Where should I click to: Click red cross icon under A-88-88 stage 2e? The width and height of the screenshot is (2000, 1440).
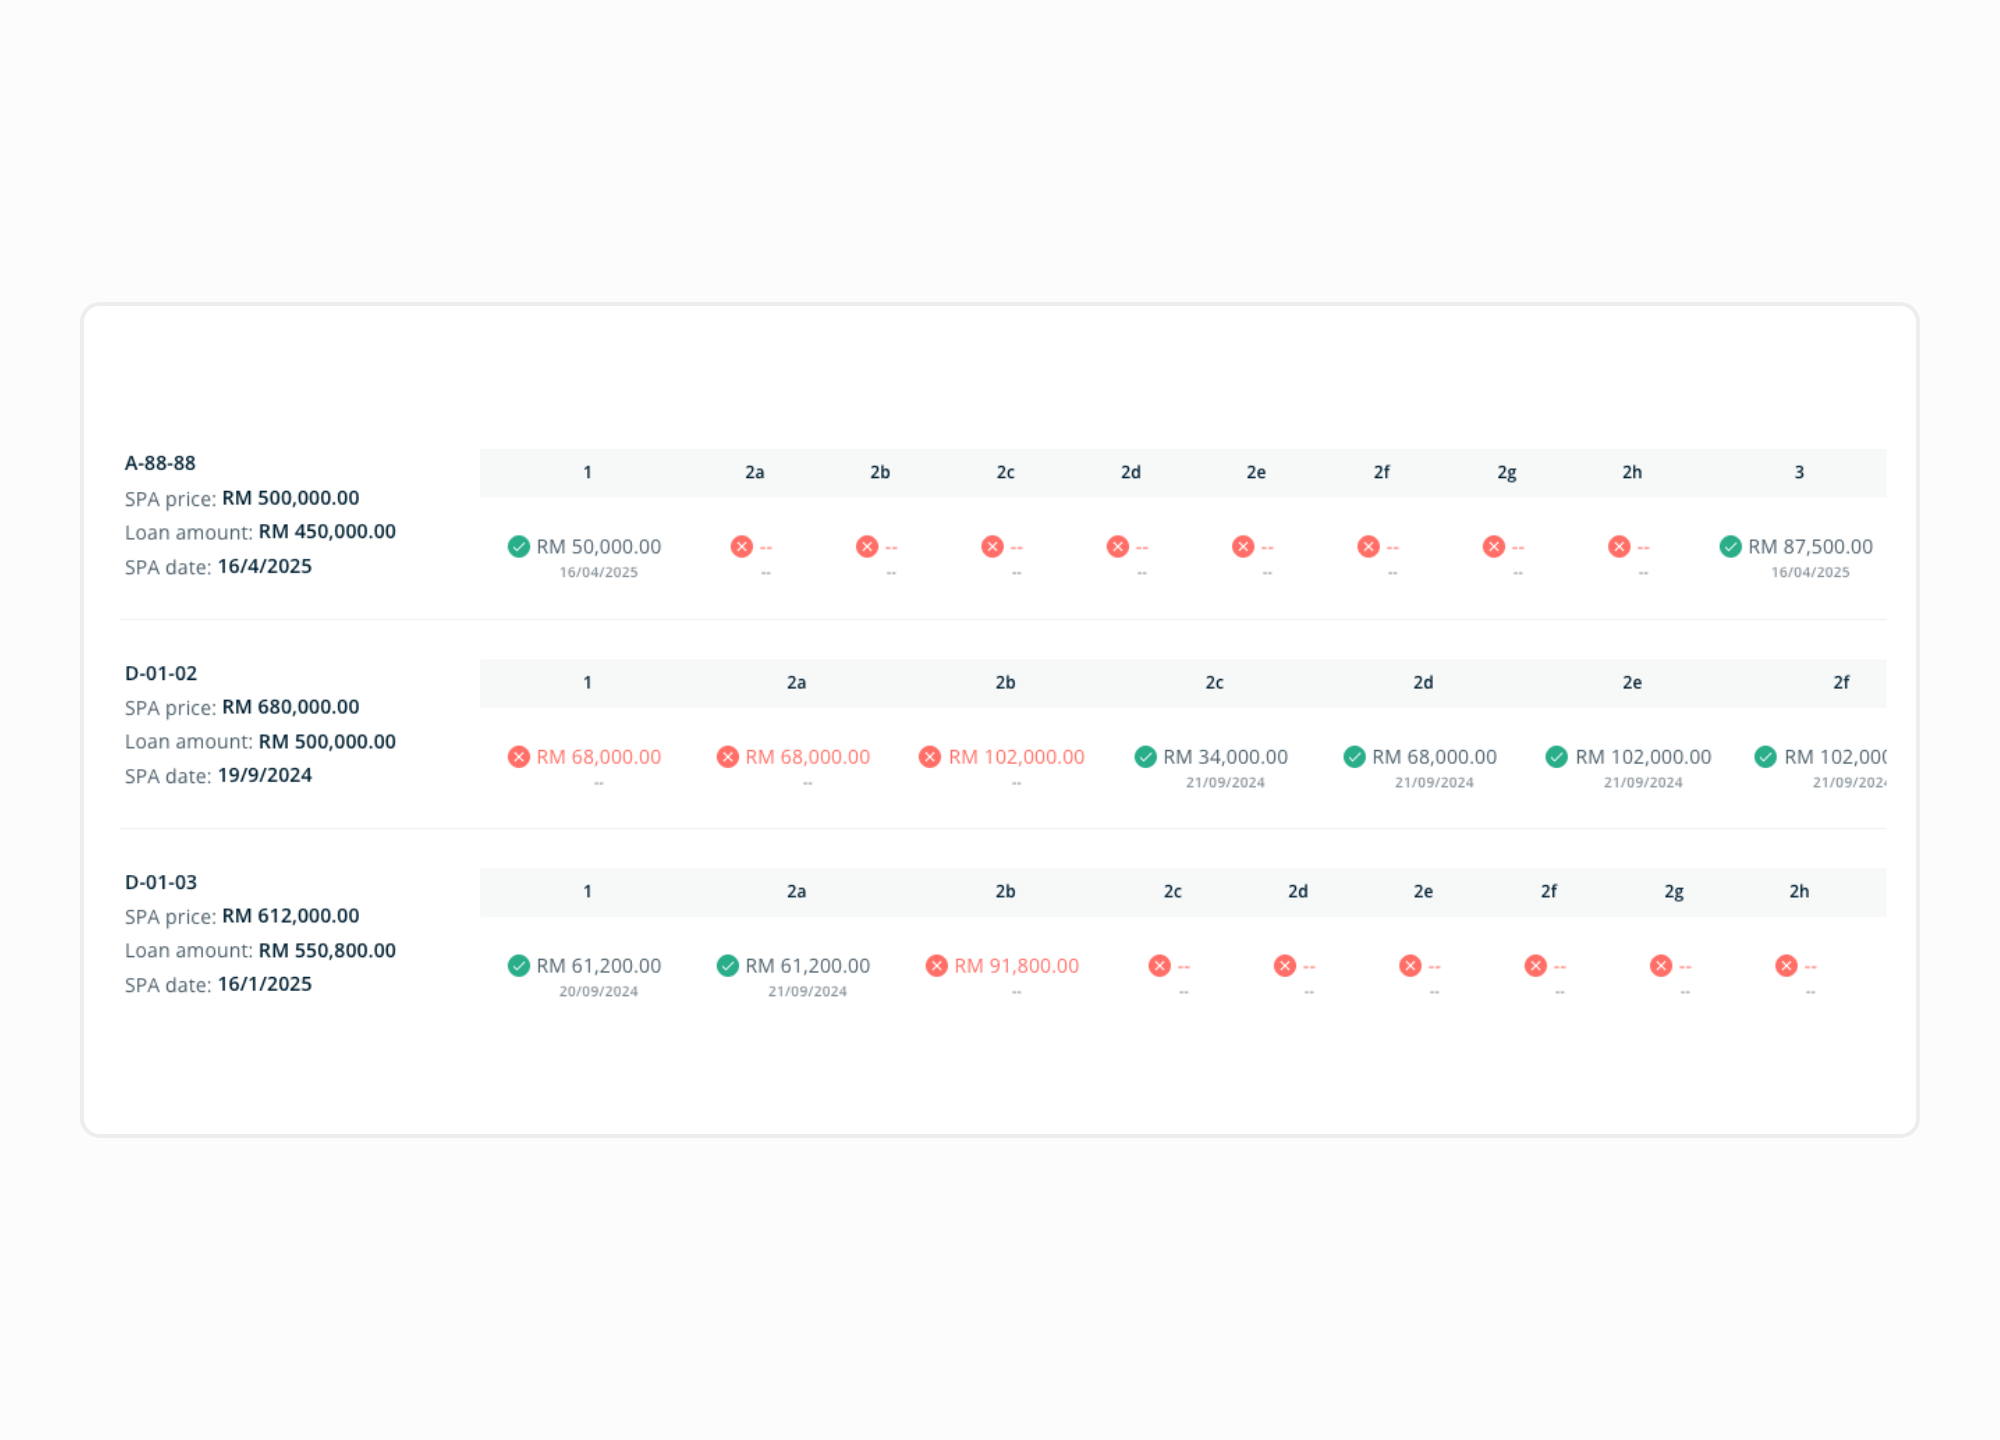[x=1243, y=546]
